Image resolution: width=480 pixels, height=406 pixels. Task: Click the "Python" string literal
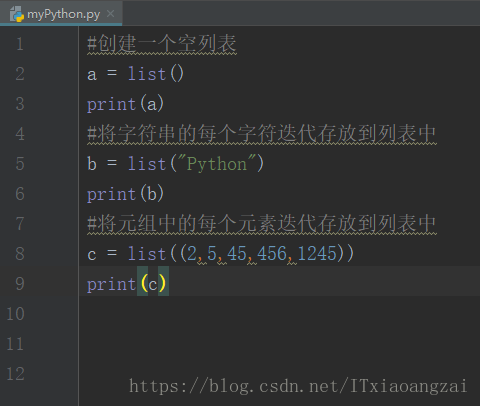coord(217,164)
